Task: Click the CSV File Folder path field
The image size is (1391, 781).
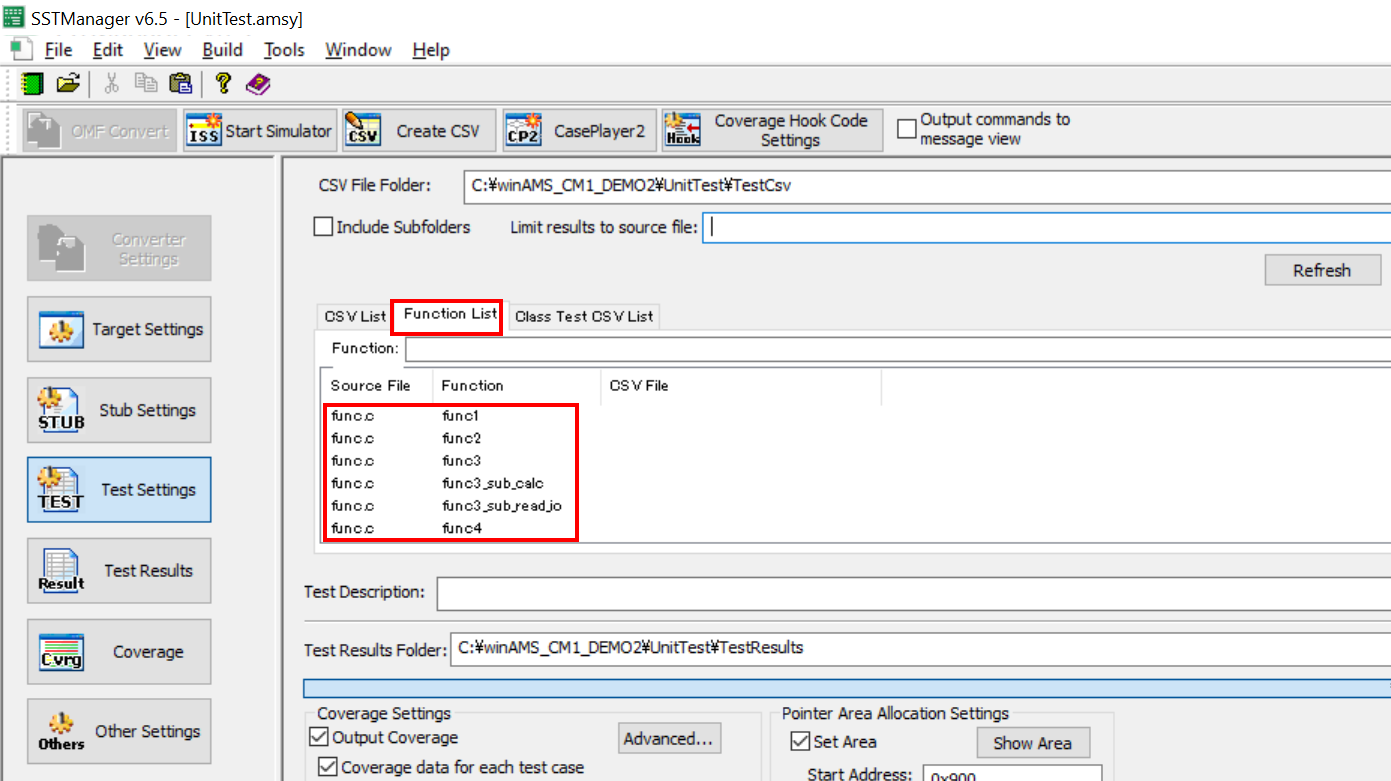Action: point(927,186)
